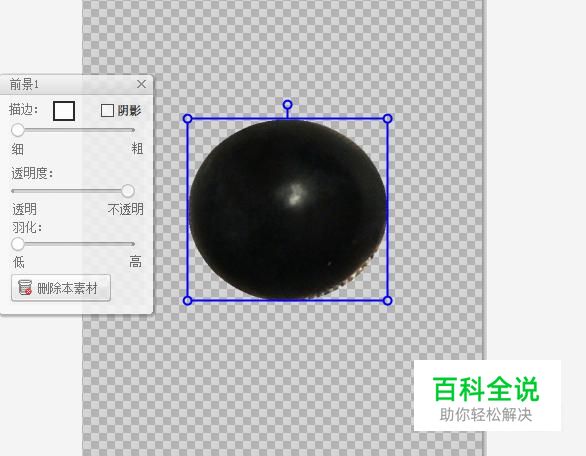
Task: Click the top-right selection corner handle
Action: [388, 119]
